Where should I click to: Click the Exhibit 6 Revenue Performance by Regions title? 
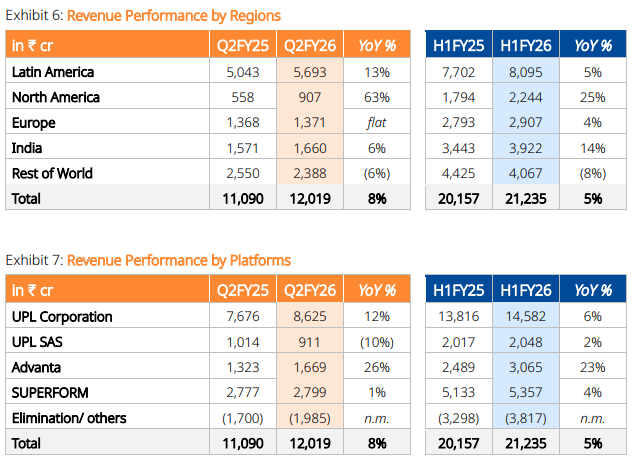coord(143,16)
